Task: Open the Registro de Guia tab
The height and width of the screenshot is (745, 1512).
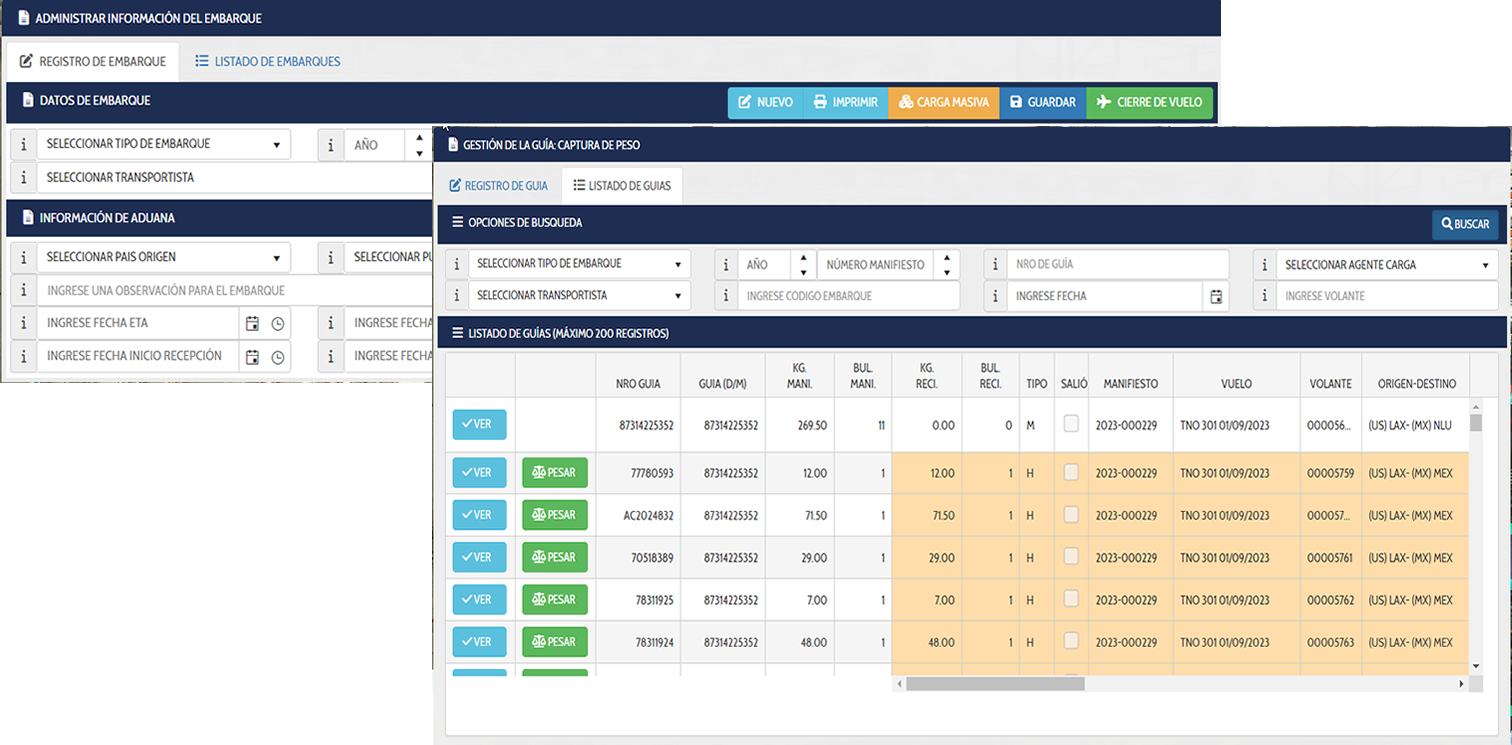Action: (498, 186)
